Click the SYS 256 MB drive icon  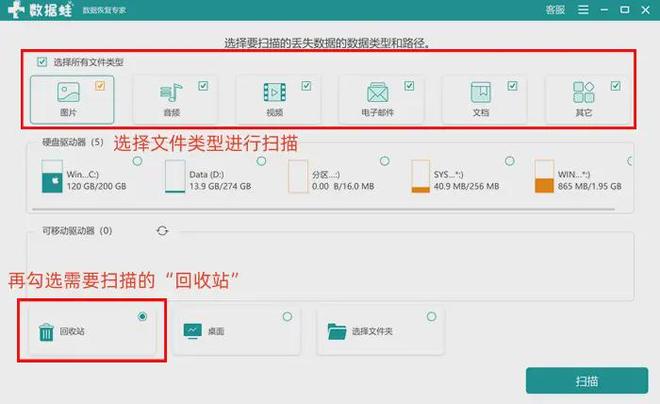coord(420,176)
